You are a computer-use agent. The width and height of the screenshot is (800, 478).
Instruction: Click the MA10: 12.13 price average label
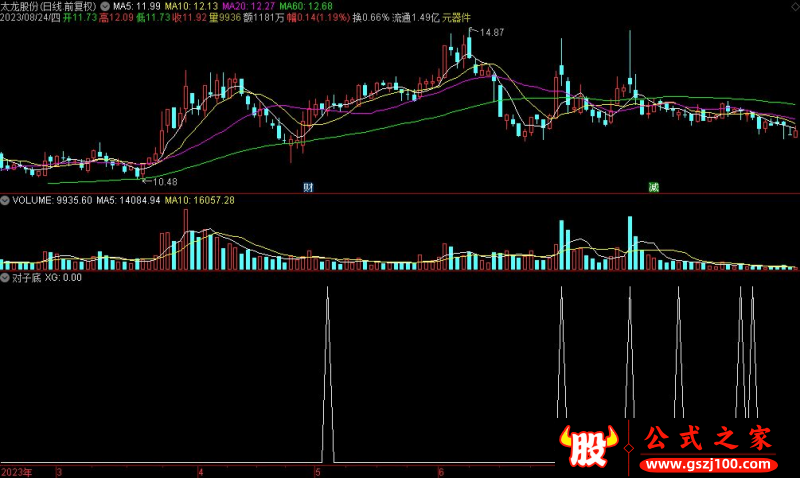pyautogui.click(x=191, y=7)
